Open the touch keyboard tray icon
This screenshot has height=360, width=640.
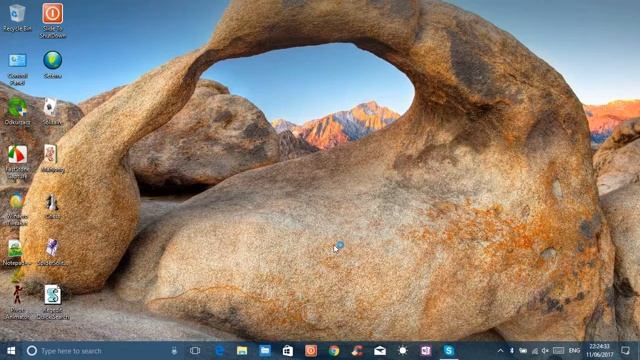pos(558,351)
